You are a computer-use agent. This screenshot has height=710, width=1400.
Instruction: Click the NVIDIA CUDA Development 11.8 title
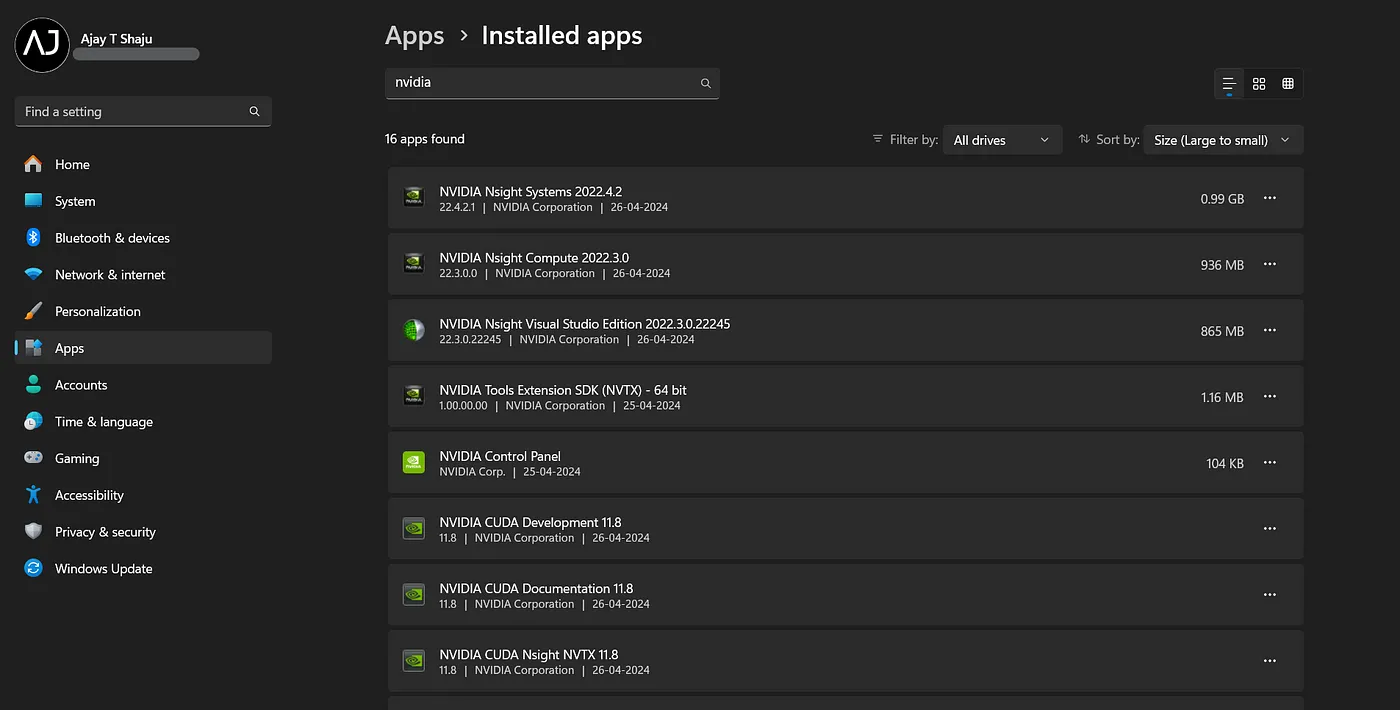click(530, 522)
